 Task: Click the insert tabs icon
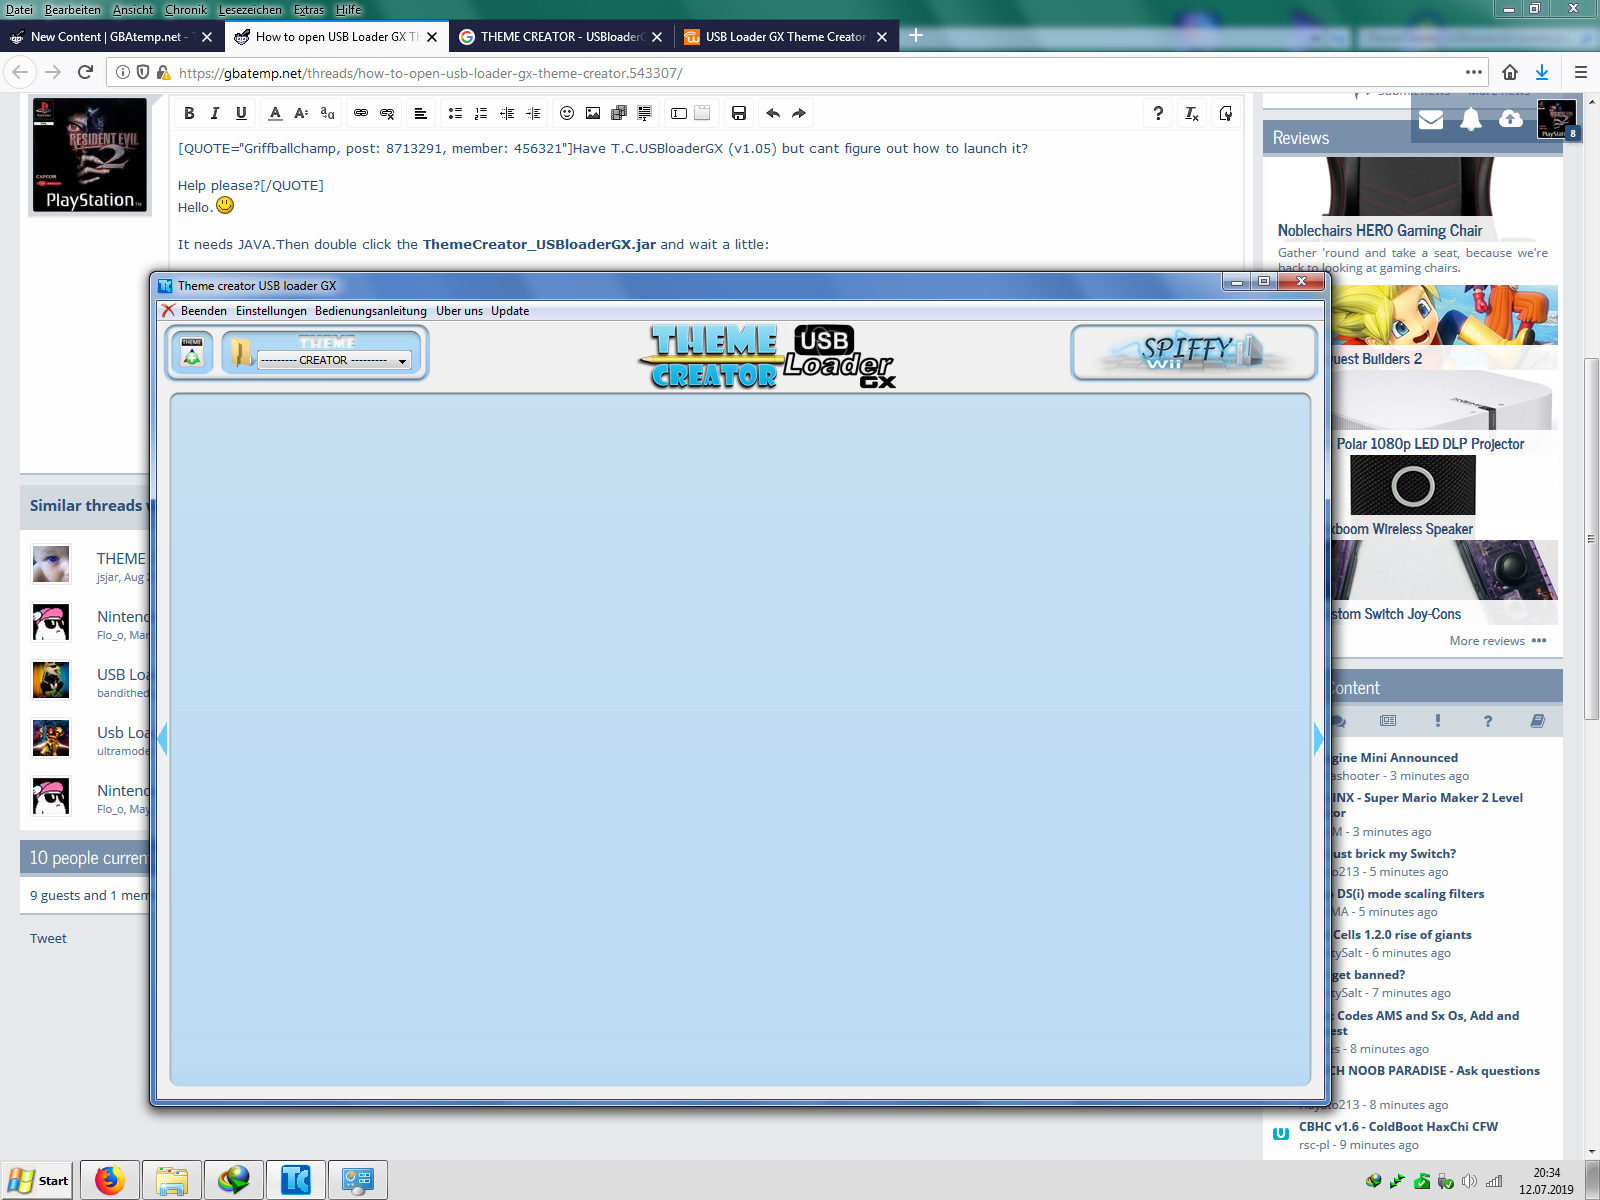coord(703,113)
